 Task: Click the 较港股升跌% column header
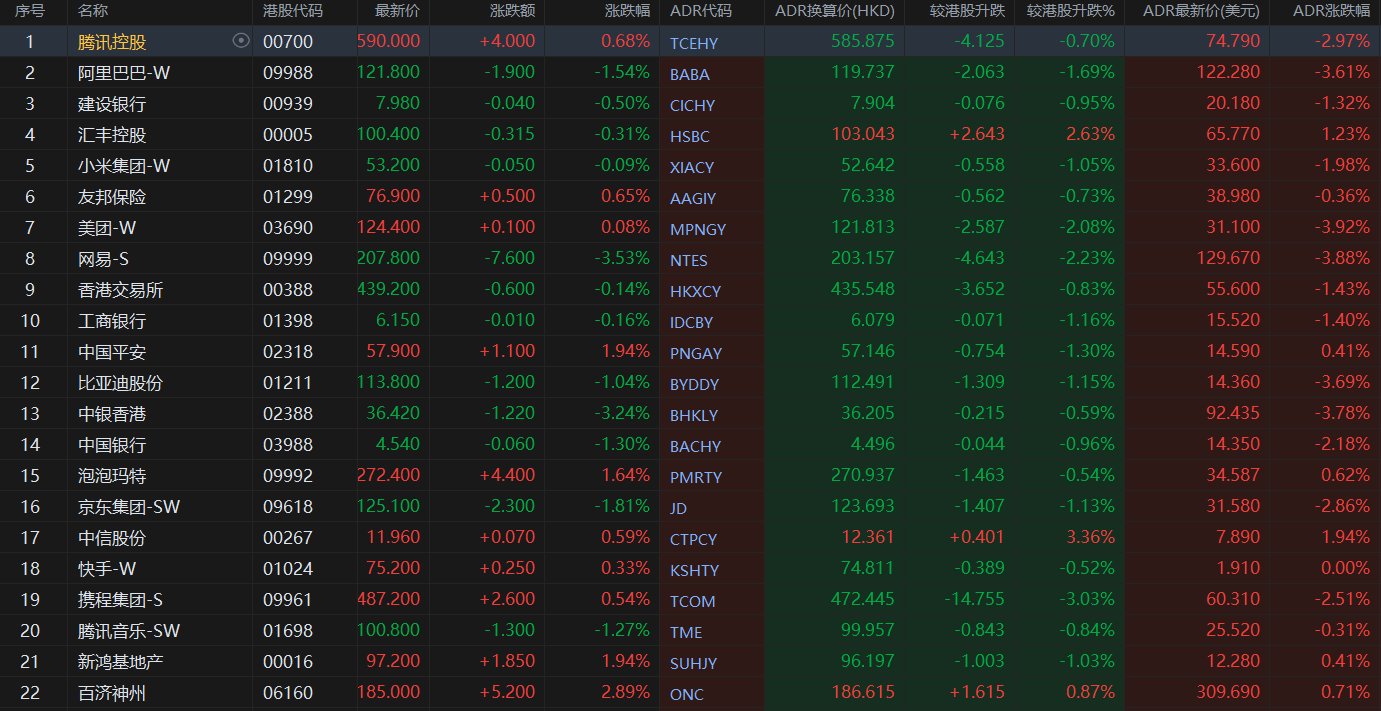pyautogui.click(x=1070, y=11)
